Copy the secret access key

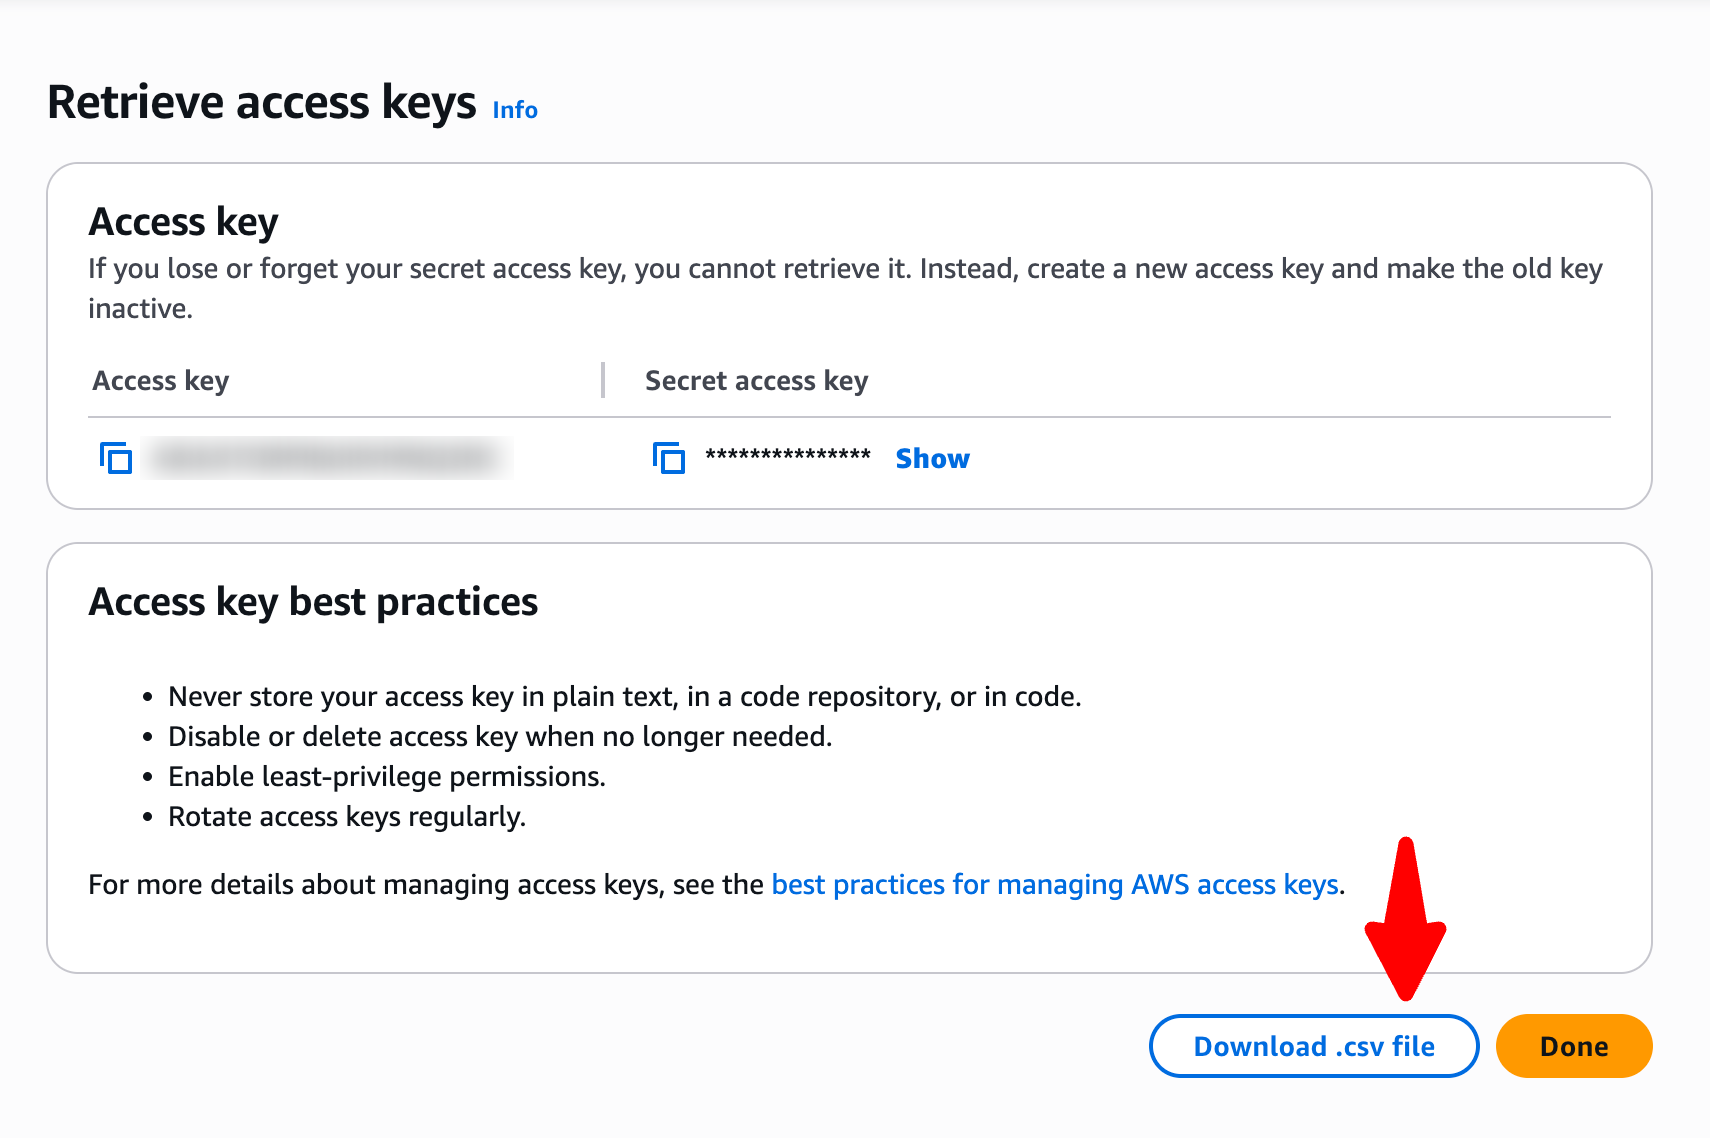669,458
